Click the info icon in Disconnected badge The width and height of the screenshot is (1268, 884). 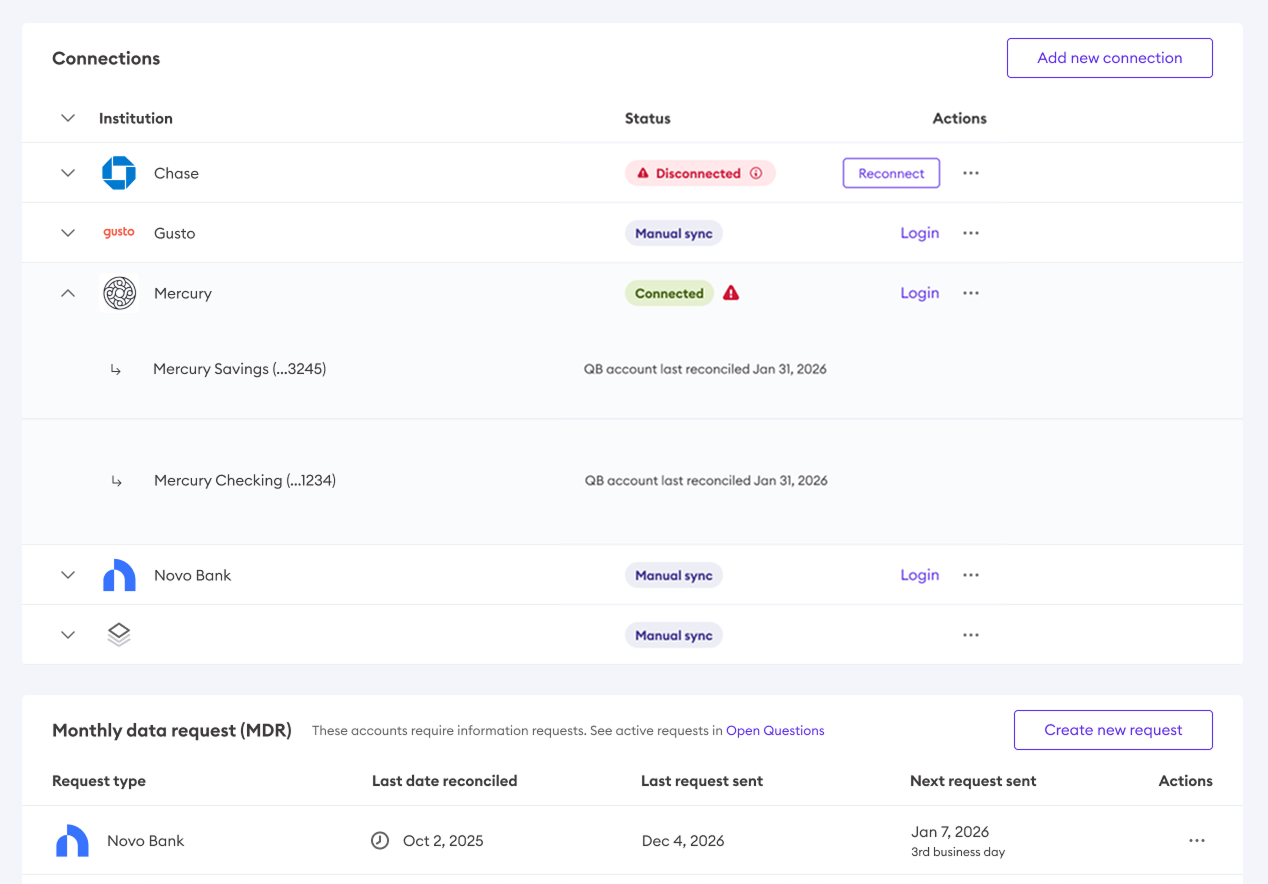pos(756,173)
